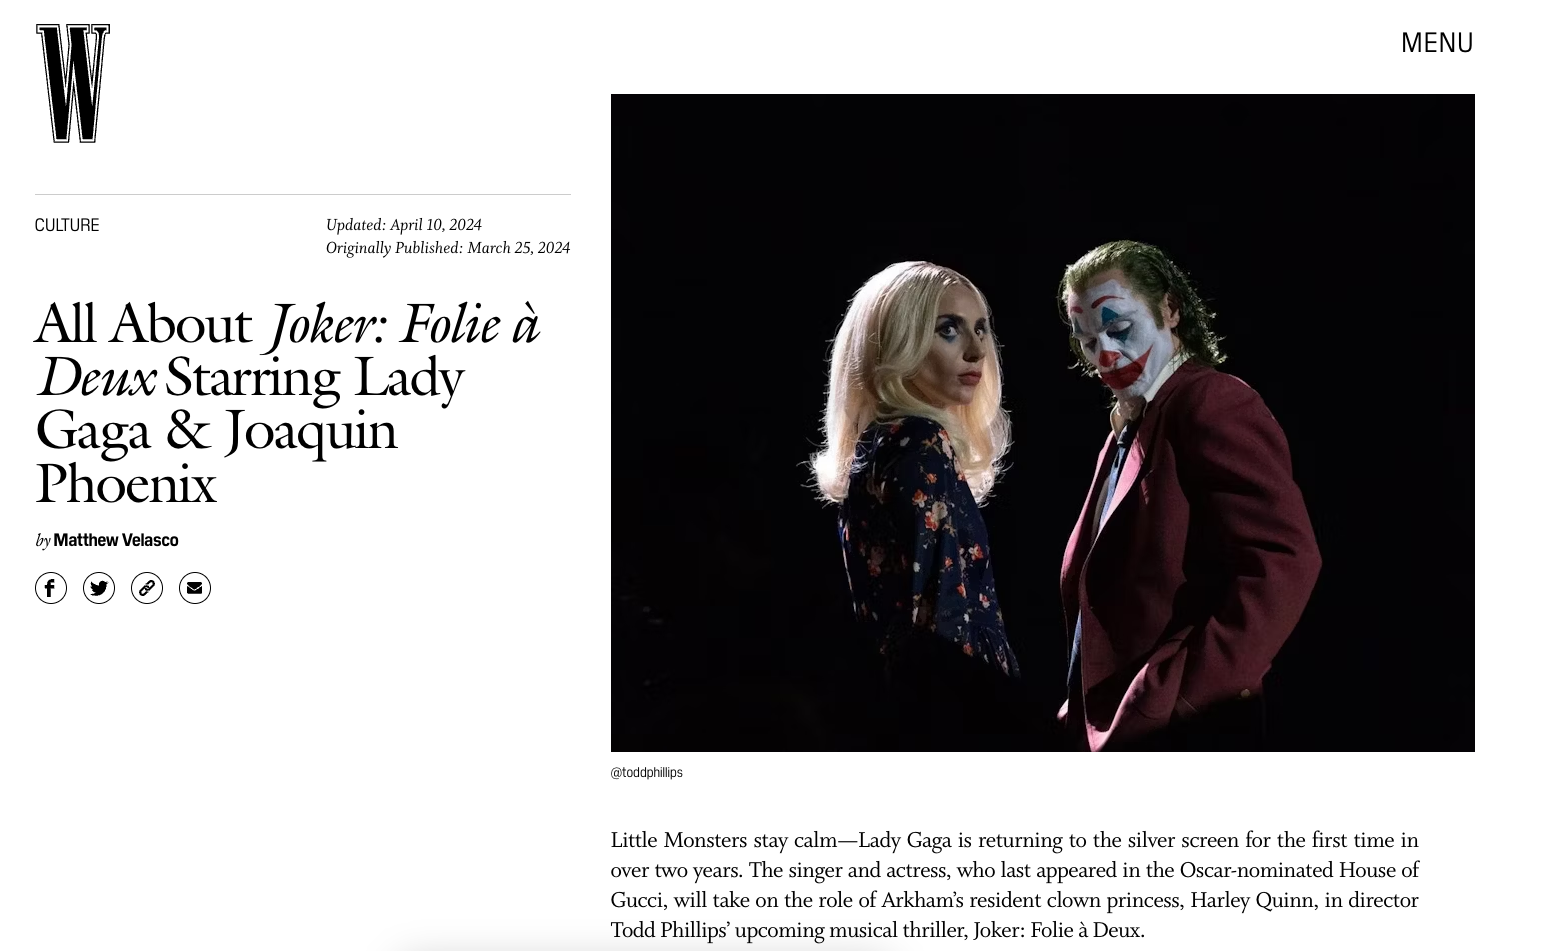Screen dimensions: 1552x951
Task: Click the Joker and Harley Quinn hero image
Action: [1042, 423]
